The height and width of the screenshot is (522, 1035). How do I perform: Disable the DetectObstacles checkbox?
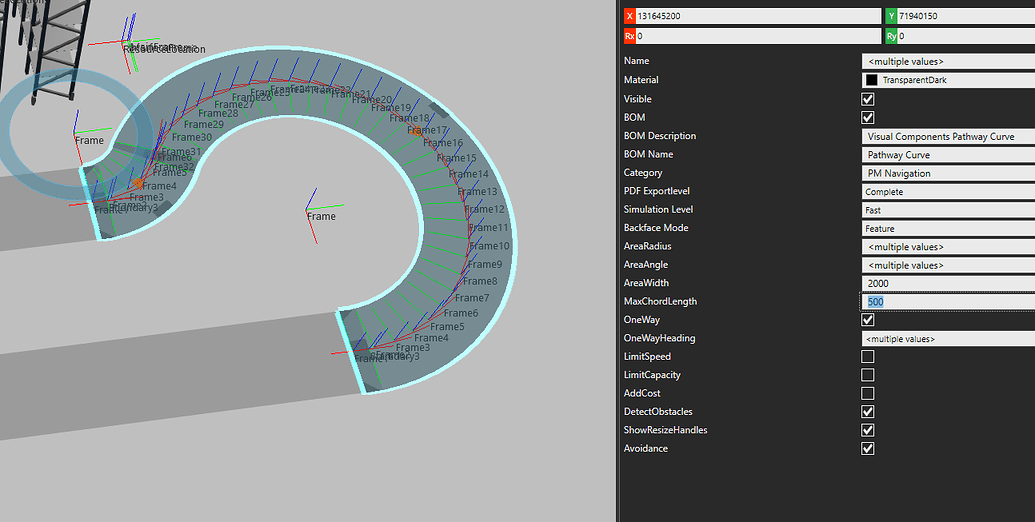point(868,412)
